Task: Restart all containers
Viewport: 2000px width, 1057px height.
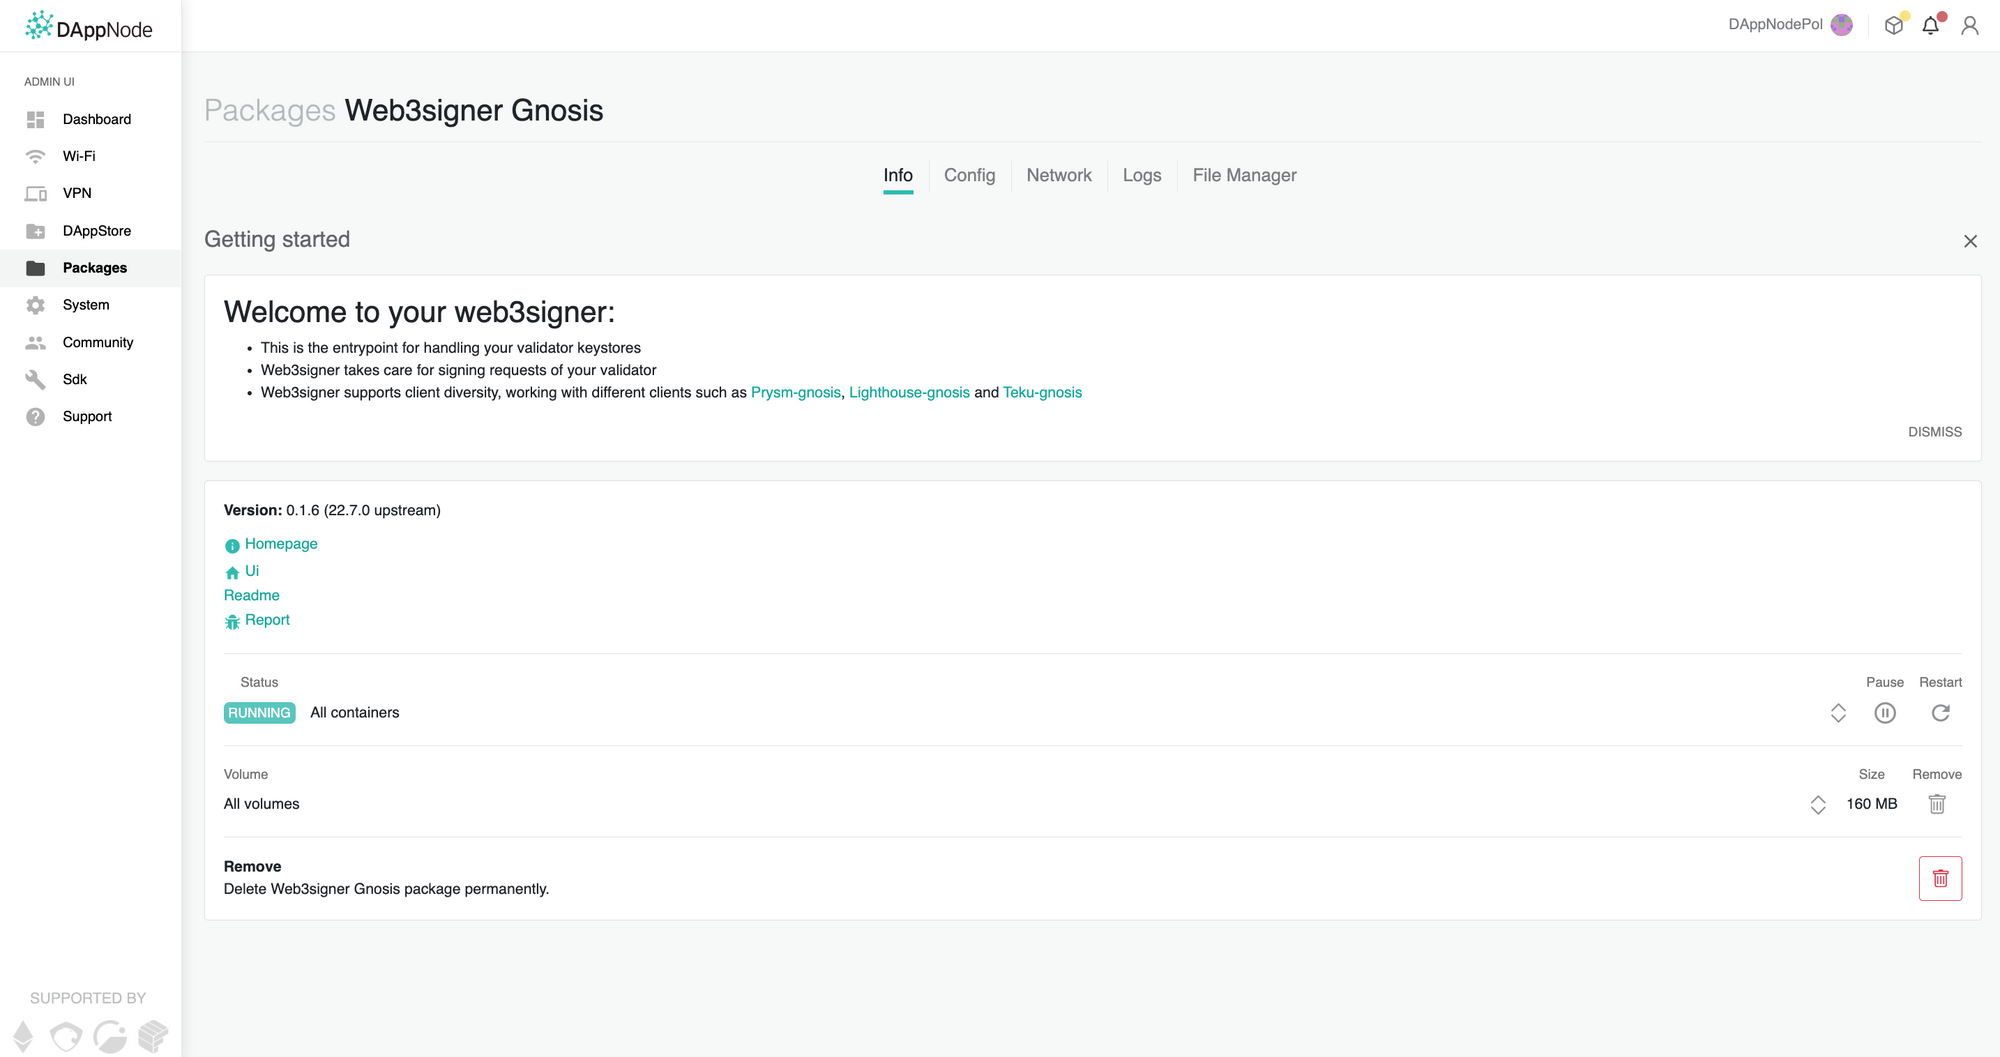Action: tap(1941, 713)
